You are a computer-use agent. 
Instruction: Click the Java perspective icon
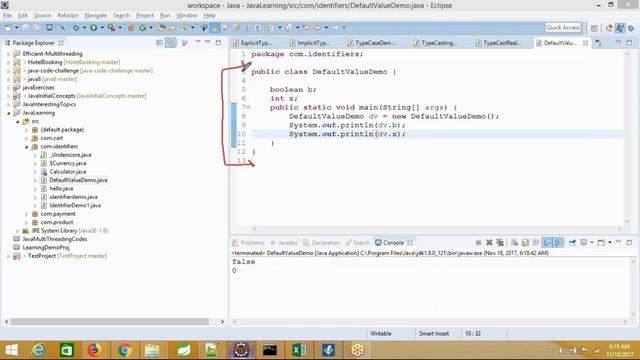pyautogui.click(x=620, y=28)
